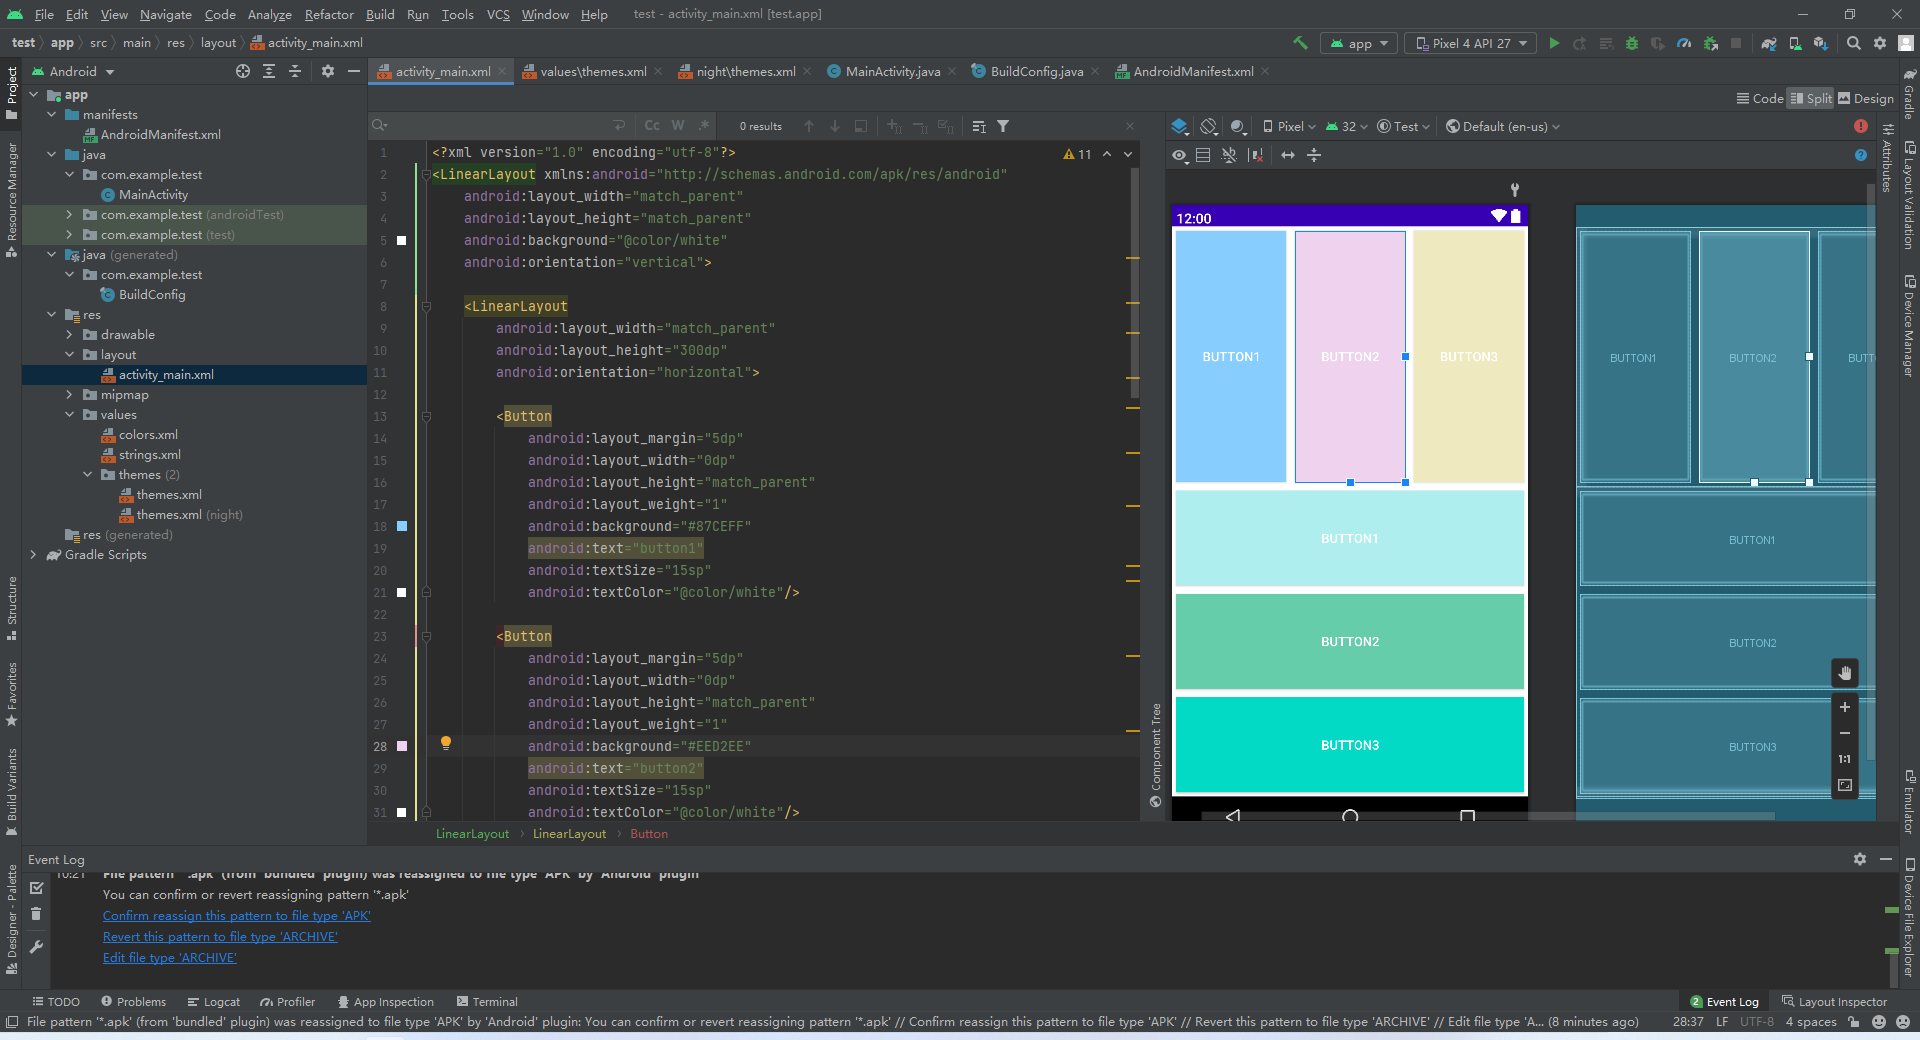Open the API 32 version dropdown
The width and height of the screenshot is (1920, 1040).
[x=1347, y=126]
